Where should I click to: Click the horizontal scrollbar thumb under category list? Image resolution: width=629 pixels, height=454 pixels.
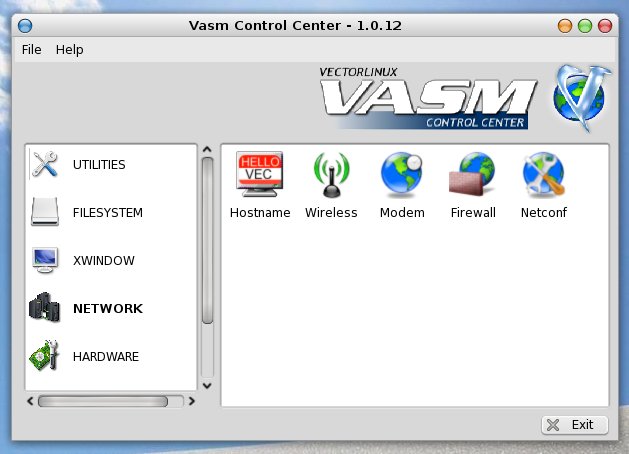(x=103, y=401)
